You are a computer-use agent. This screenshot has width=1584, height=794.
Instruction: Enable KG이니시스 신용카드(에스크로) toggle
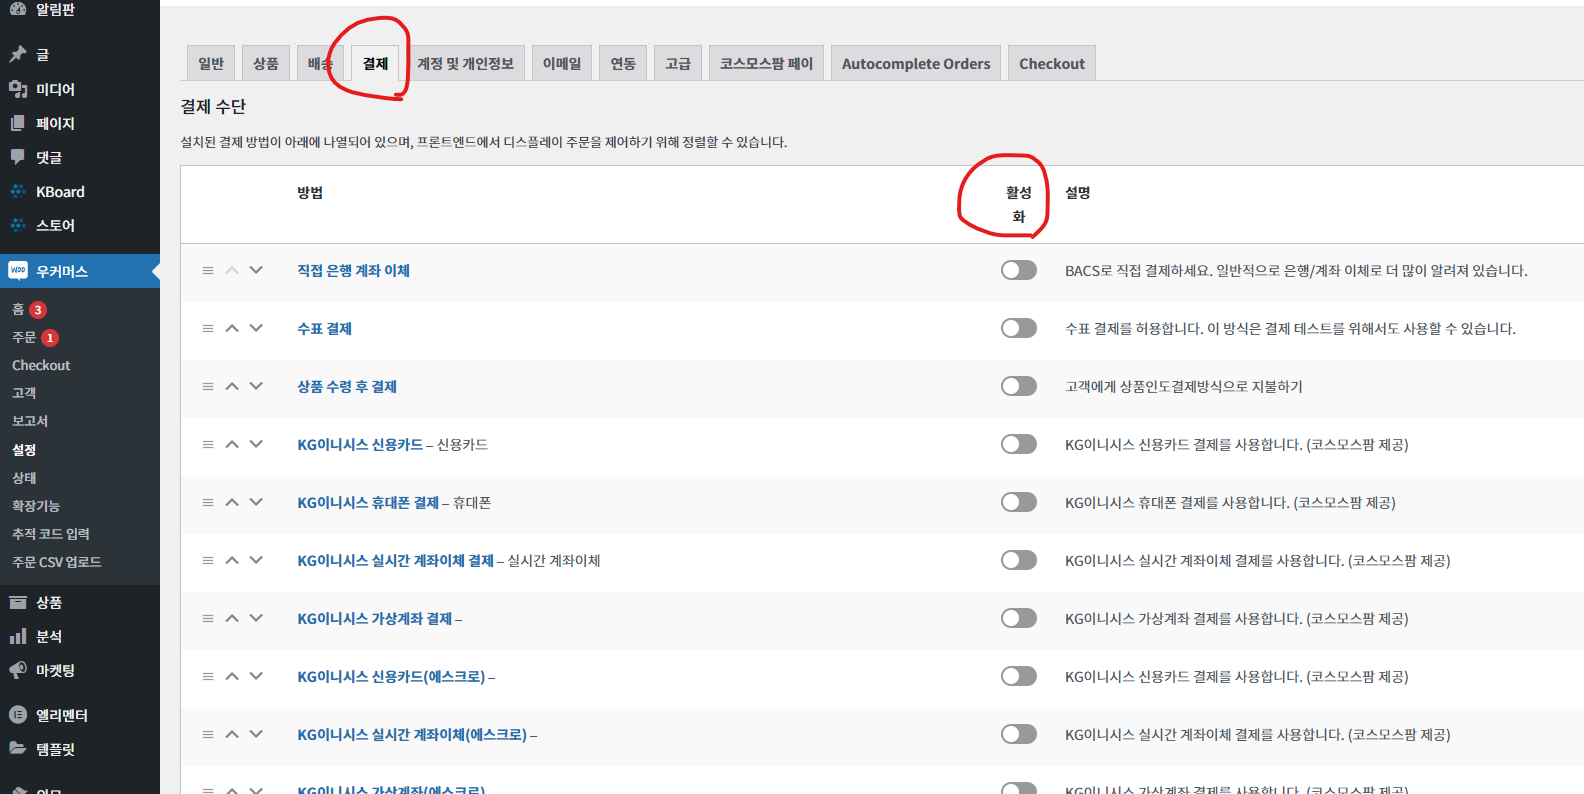pyautogui.click(x=1019, y=676)
